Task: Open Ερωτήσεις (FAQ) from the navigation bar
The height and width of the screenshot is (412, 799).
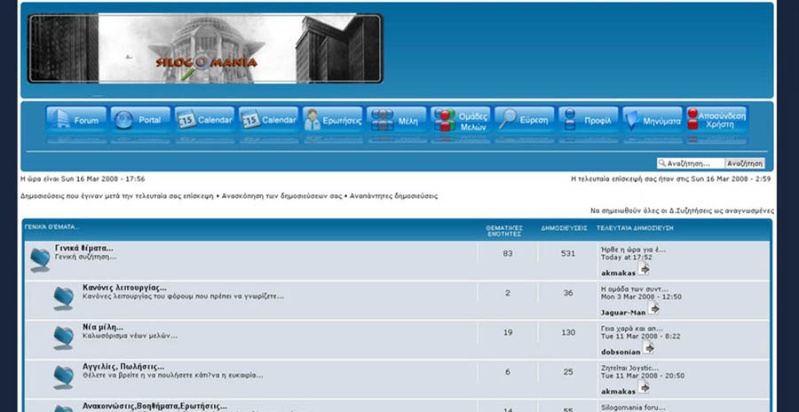Action: (x=332, y=120)
